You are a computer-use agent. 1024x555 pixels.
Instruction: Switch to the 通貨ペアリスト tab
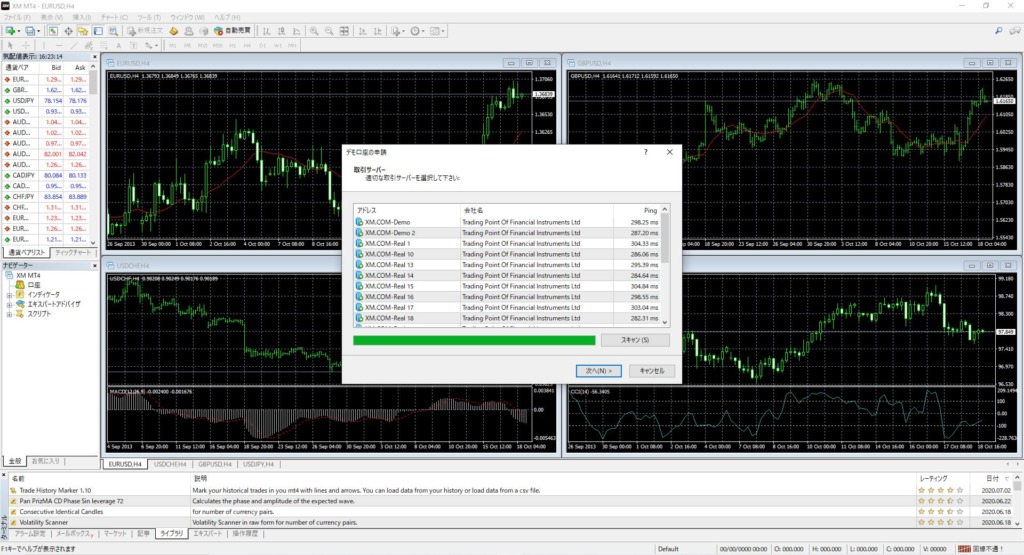tap(27, 252)
